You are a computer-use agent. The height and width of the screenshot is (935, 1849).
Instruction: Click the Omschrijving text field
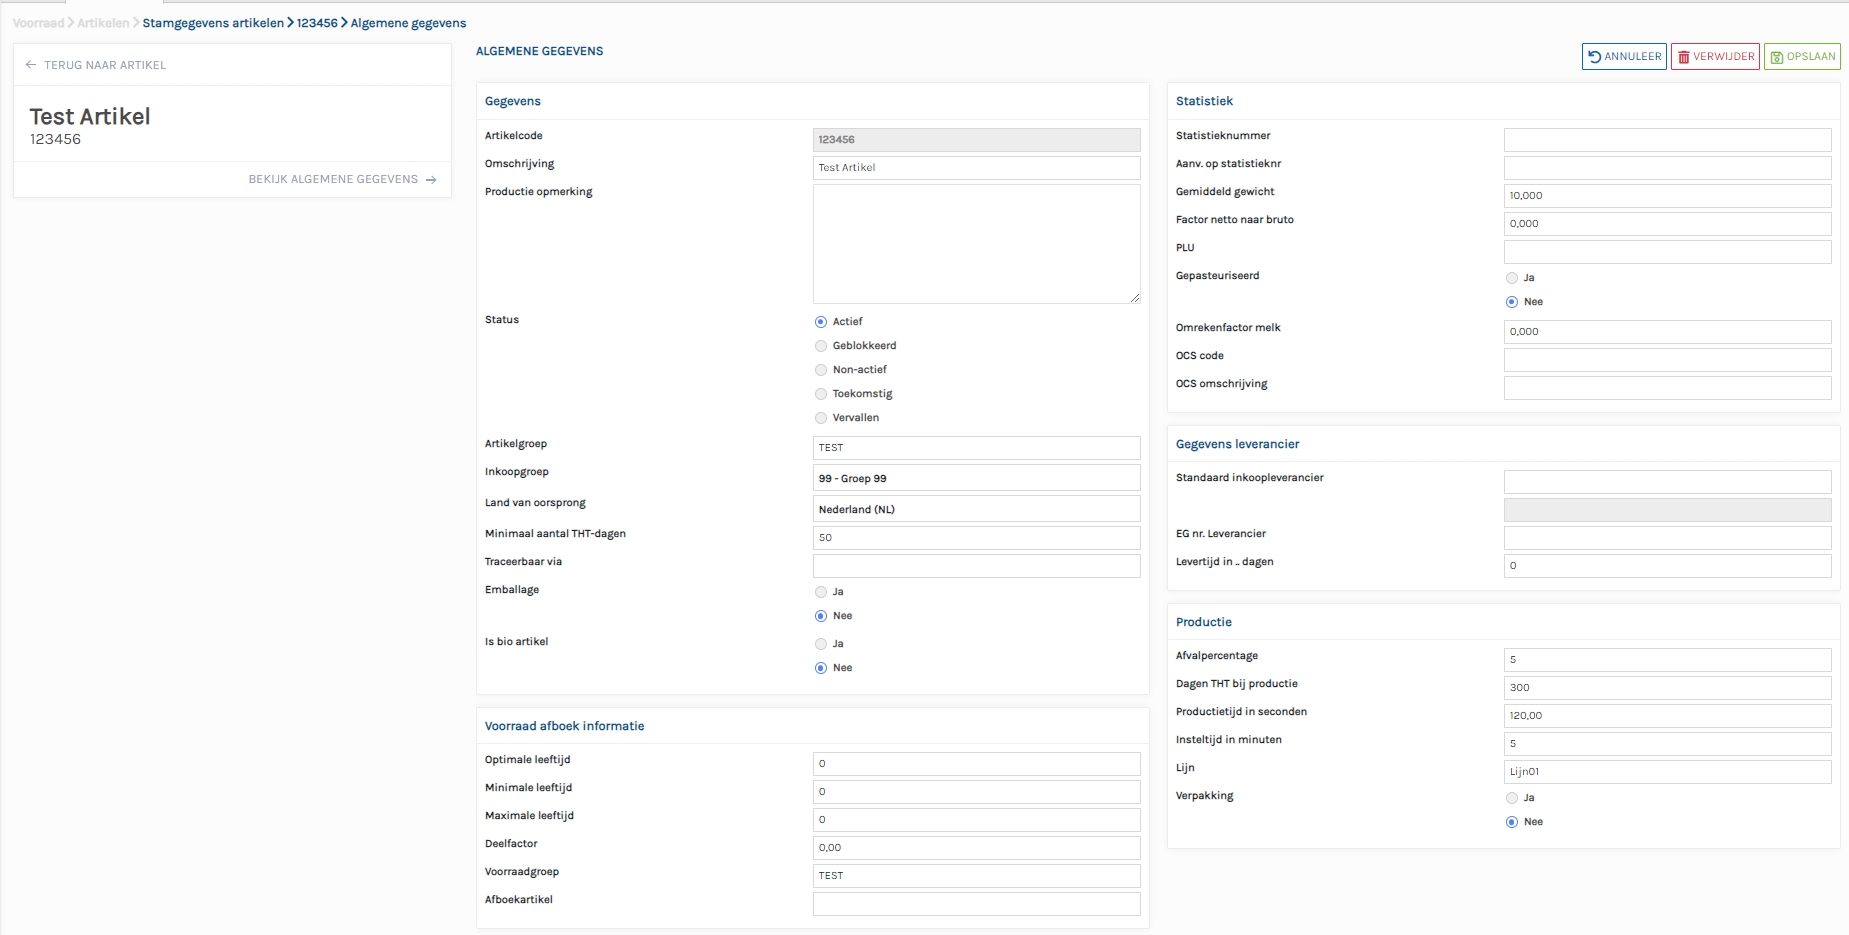(976, 168)
